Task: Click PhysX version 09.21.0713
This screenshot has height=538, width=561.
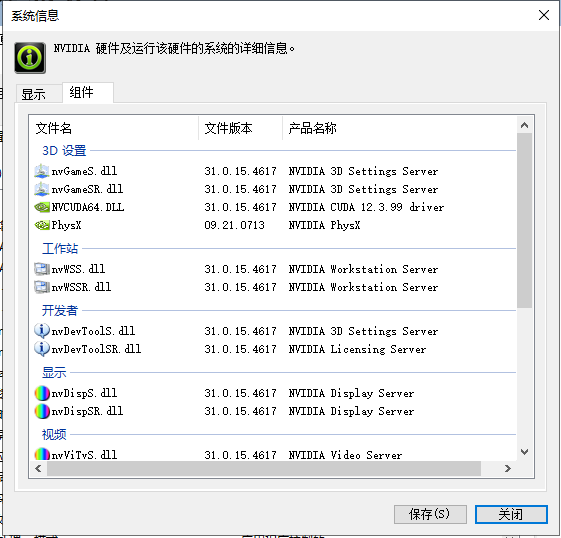Action: pyautogui.click(x=234, y=225)
